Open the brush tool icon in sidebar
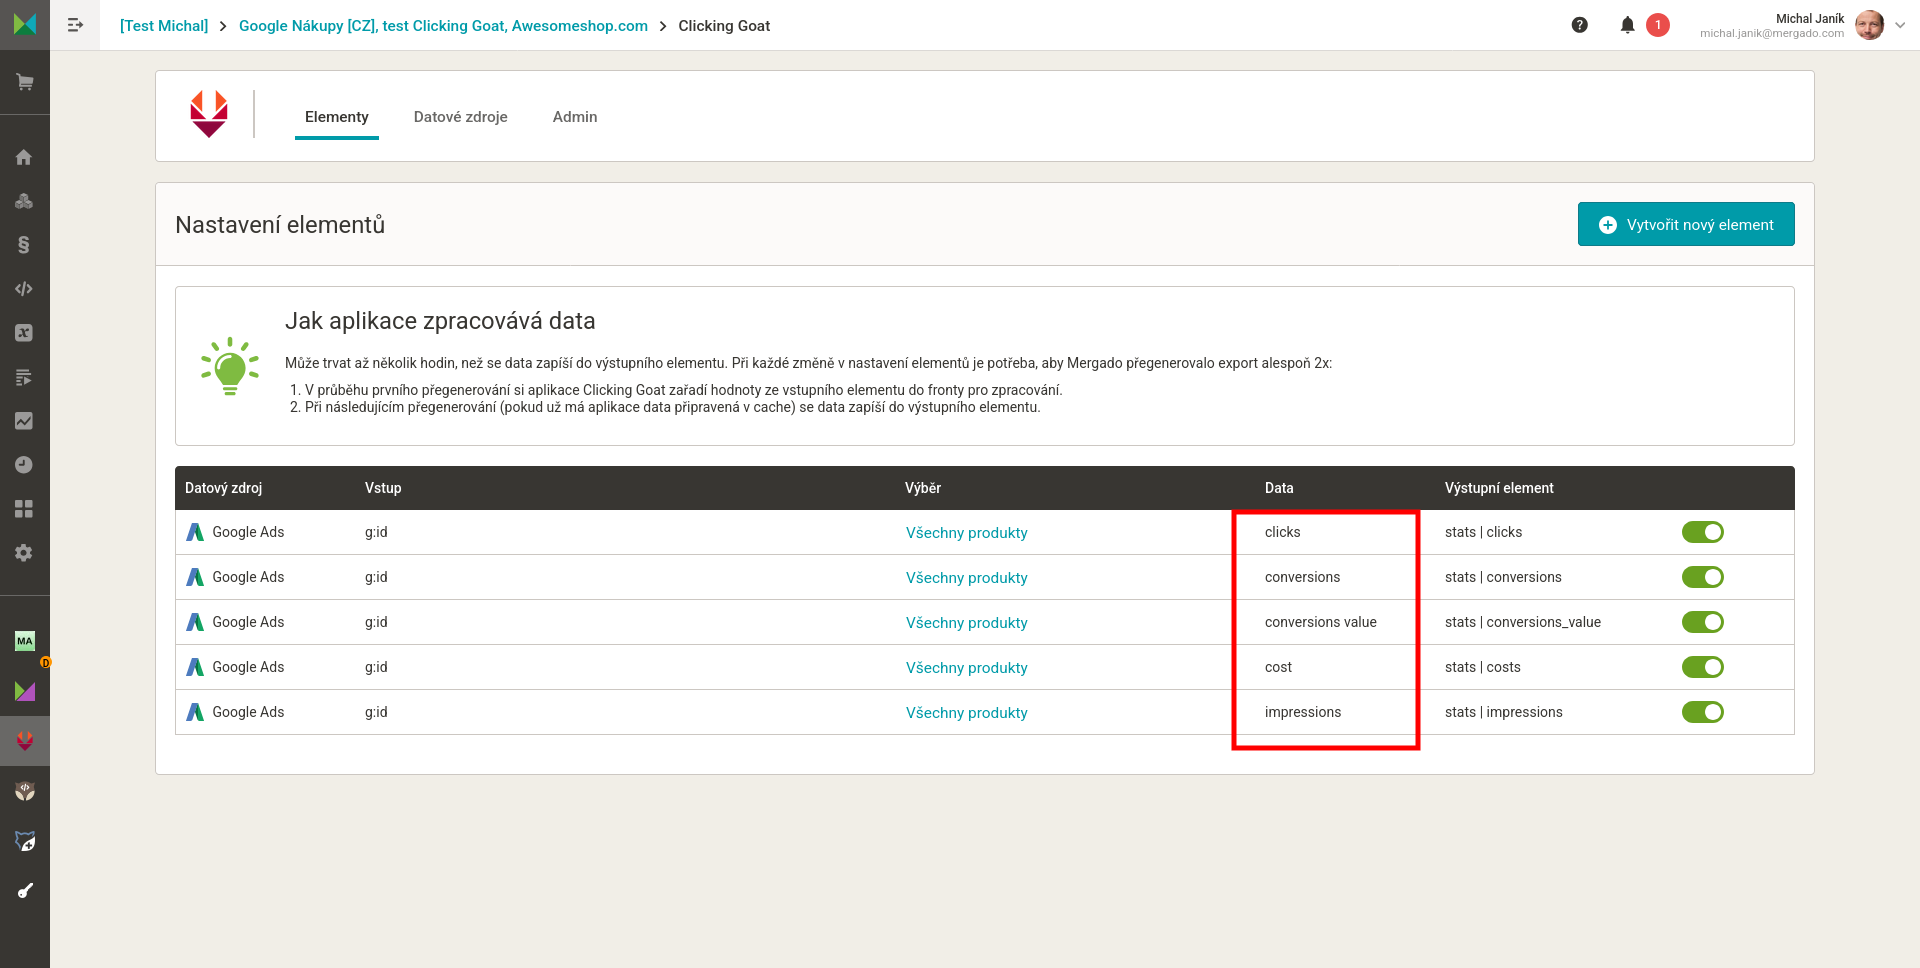 25,890
